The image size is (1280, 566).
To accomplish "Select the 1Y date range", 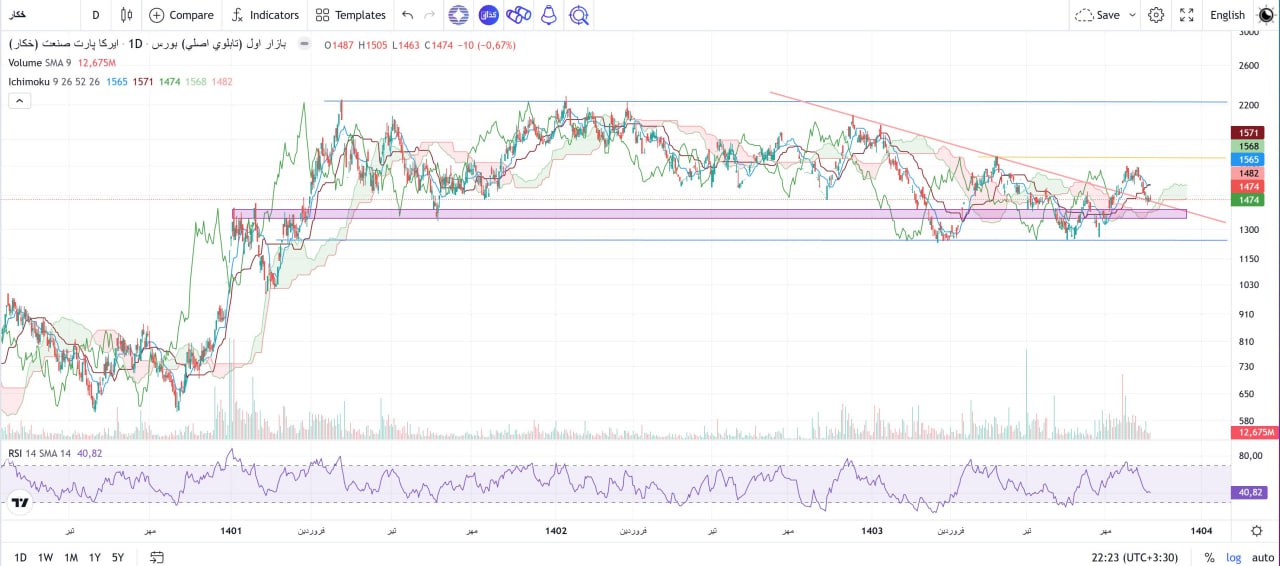I will (94, 557).
